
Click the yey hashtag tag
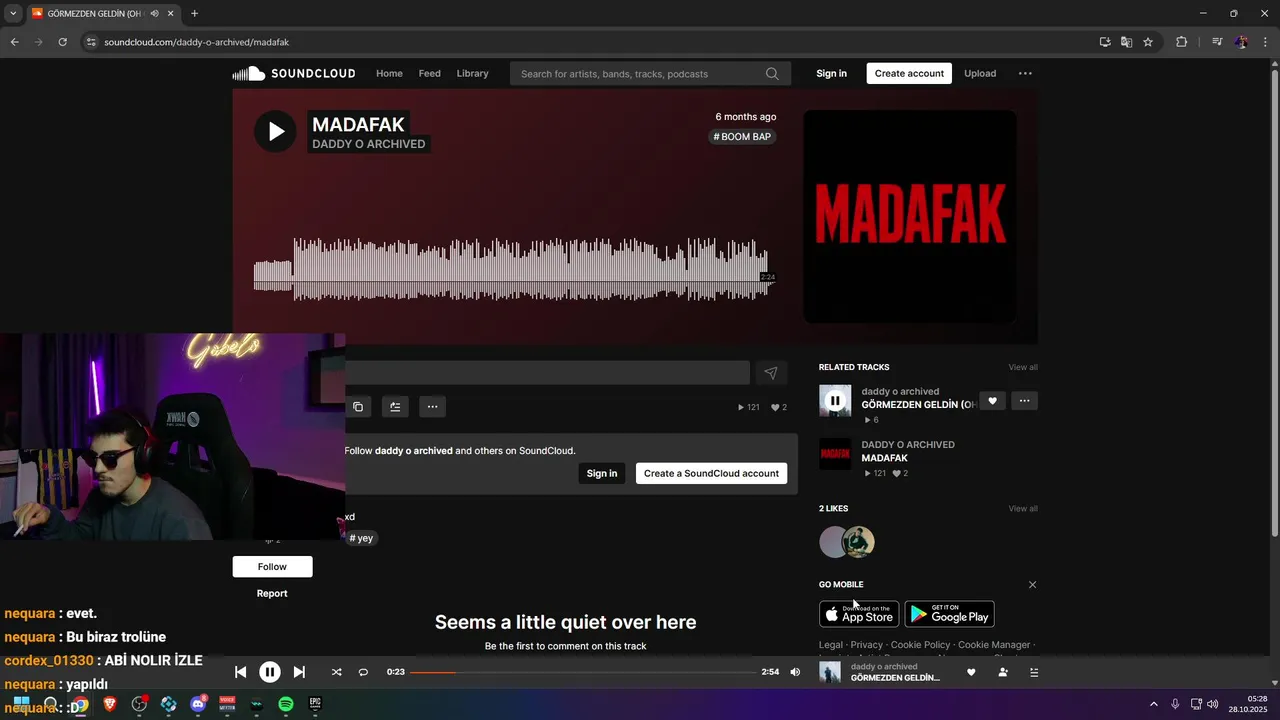click(361, 538)
